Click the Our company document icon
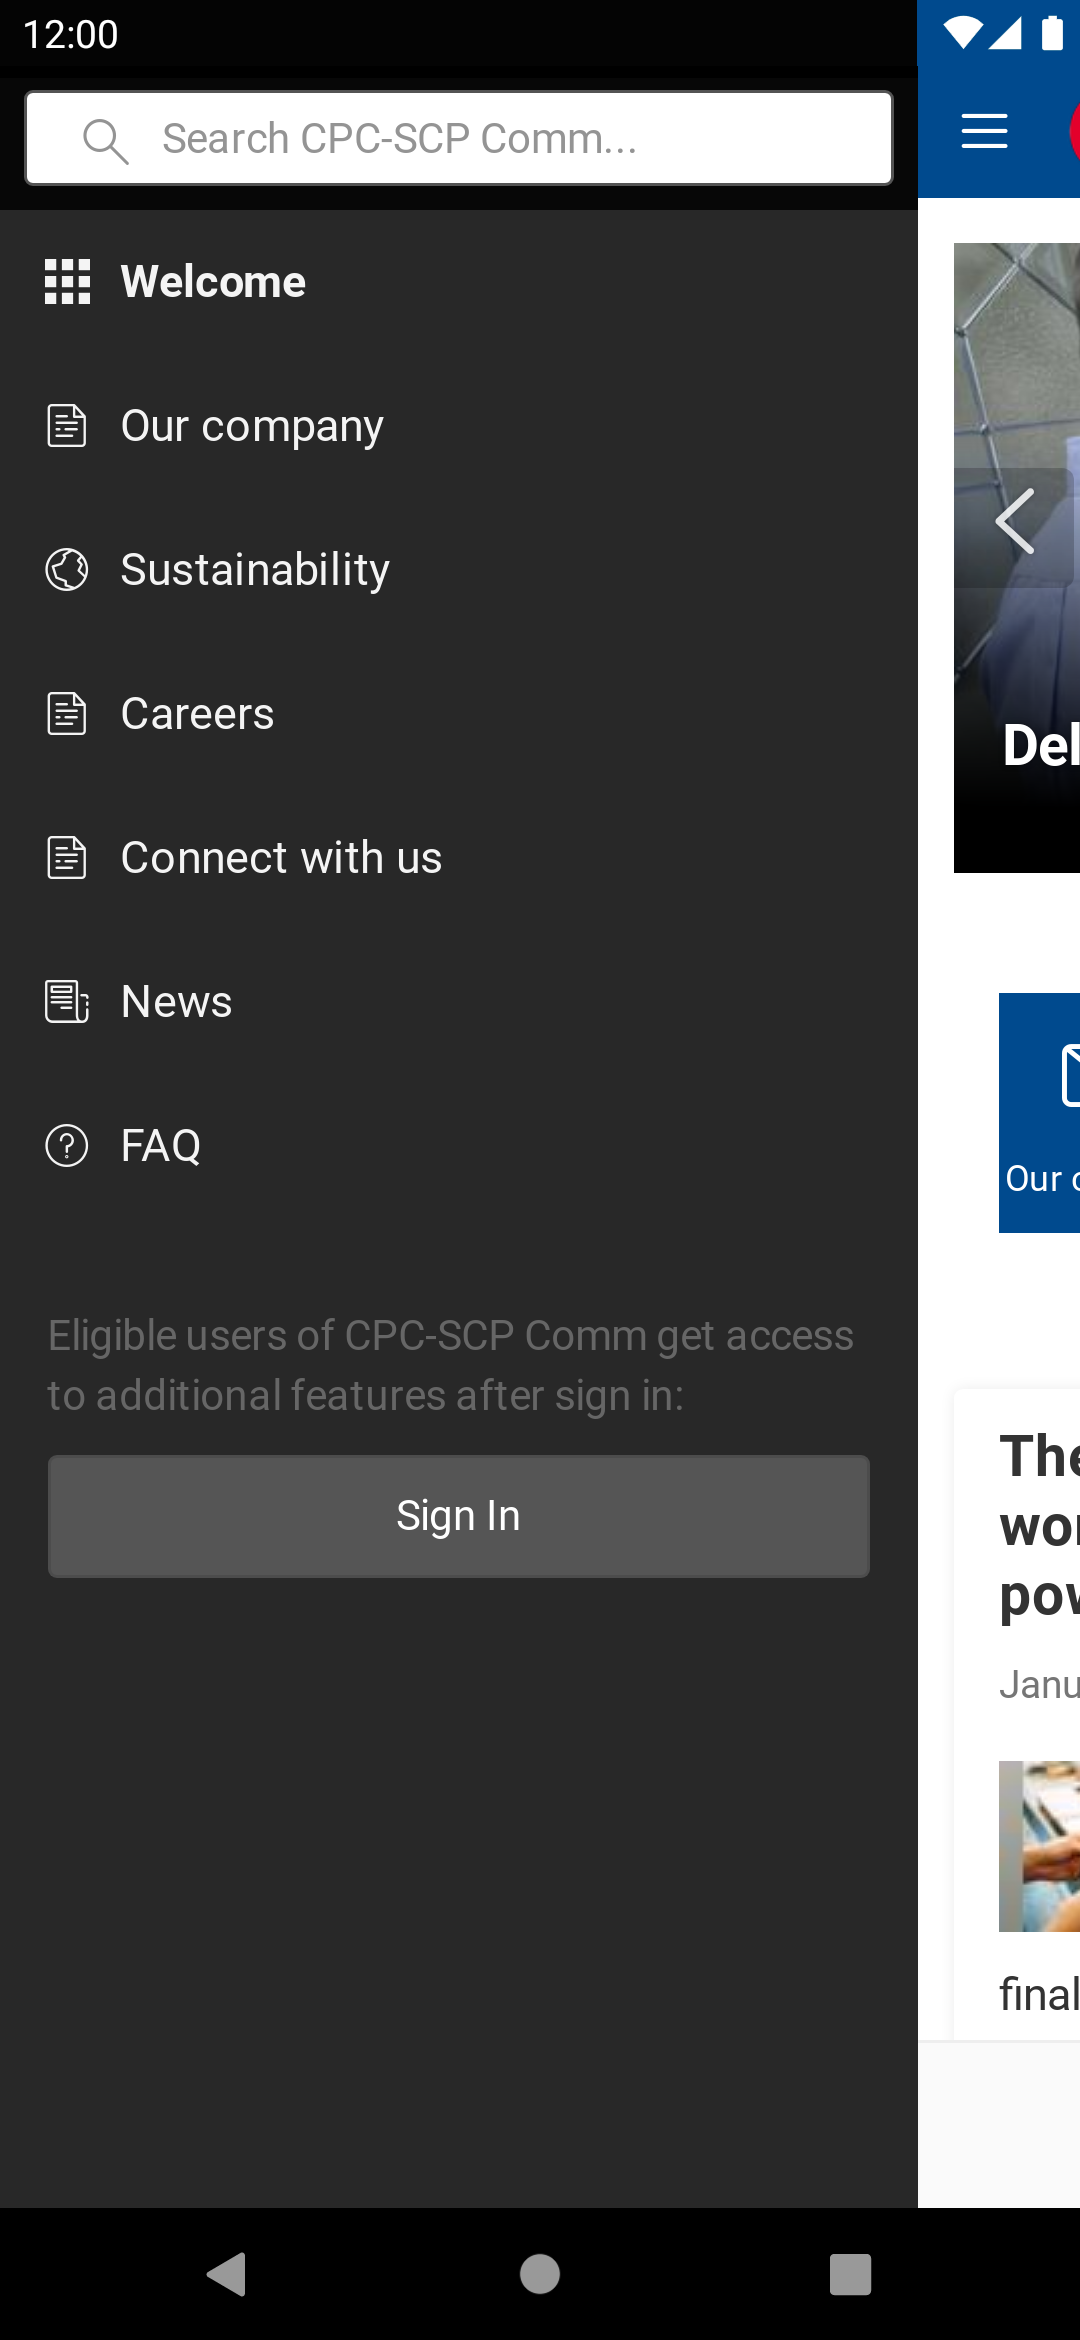The height and width of the screenshot is (2340, 1080). 67,426
